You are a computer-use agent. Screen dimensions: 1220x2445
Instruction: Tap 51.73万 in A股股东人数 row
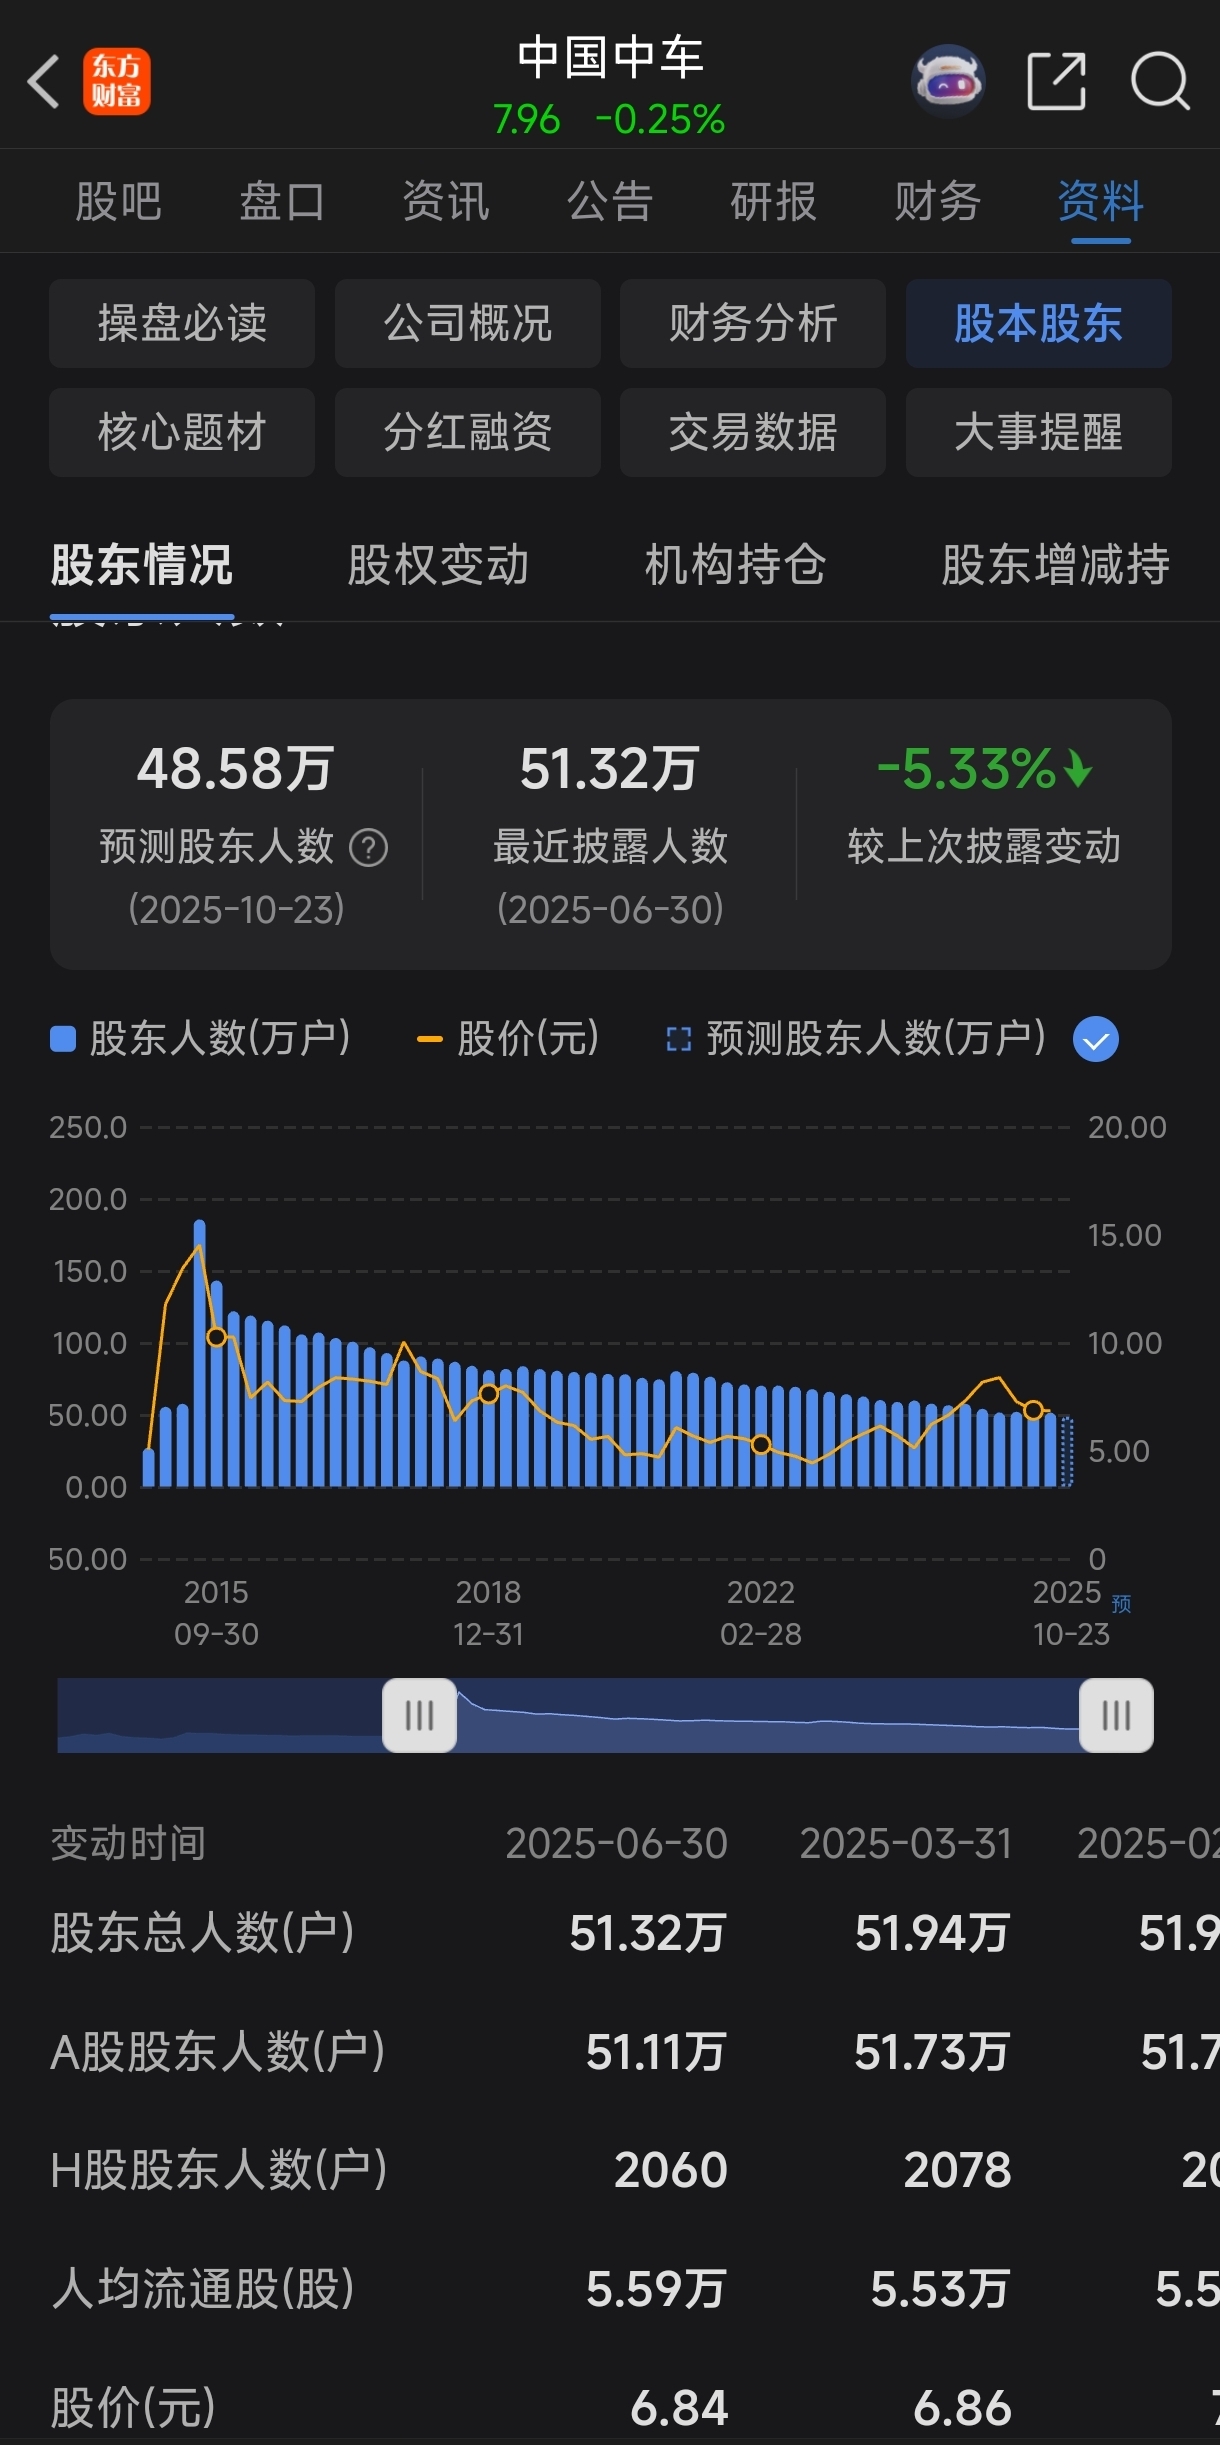(932, 2052)
